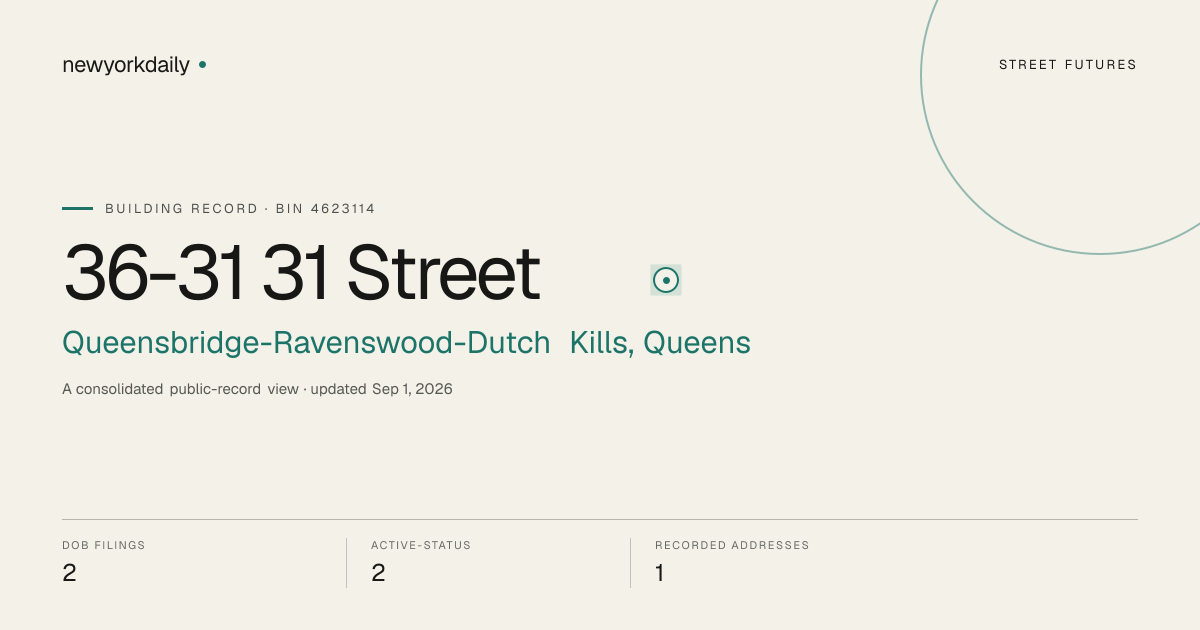This screenshot has width=1200, height=630.
Task: Click the DOB Filings count of 2
Action: [69, 573]
